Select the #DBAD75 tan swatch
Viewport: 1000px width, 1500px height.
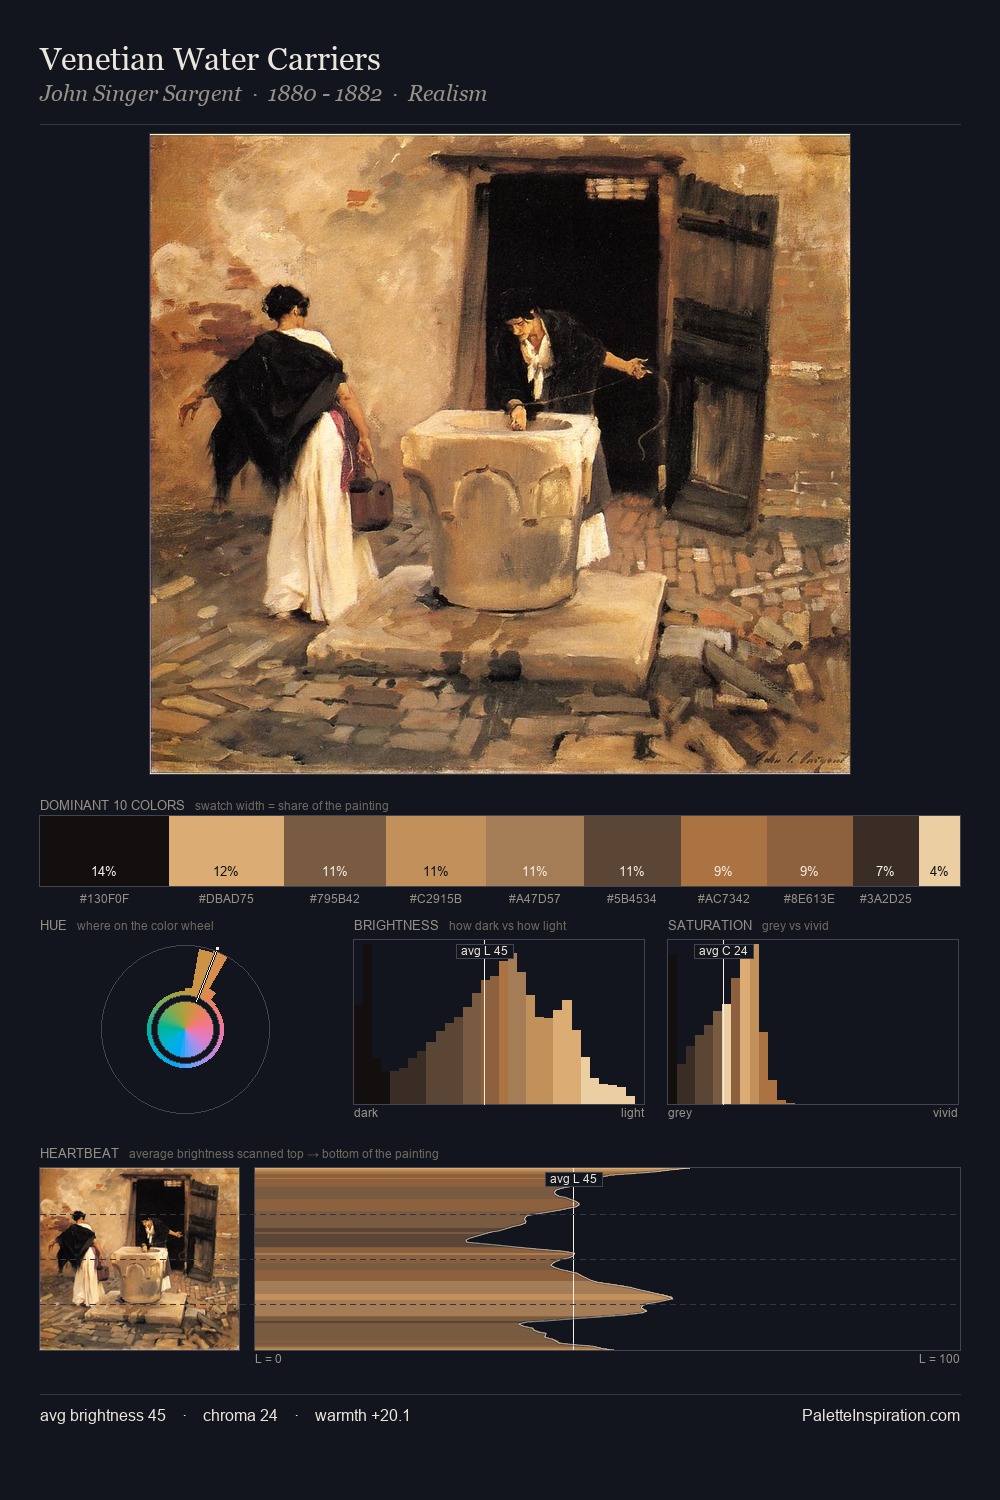click(x=226, y=851)
